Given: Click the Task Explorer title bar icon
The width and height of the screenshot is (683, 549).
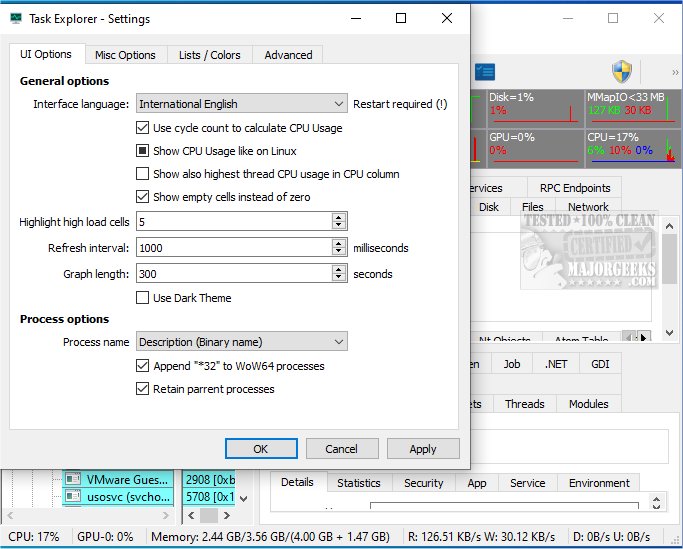Looking at the screenshot, I should [15, 18].
